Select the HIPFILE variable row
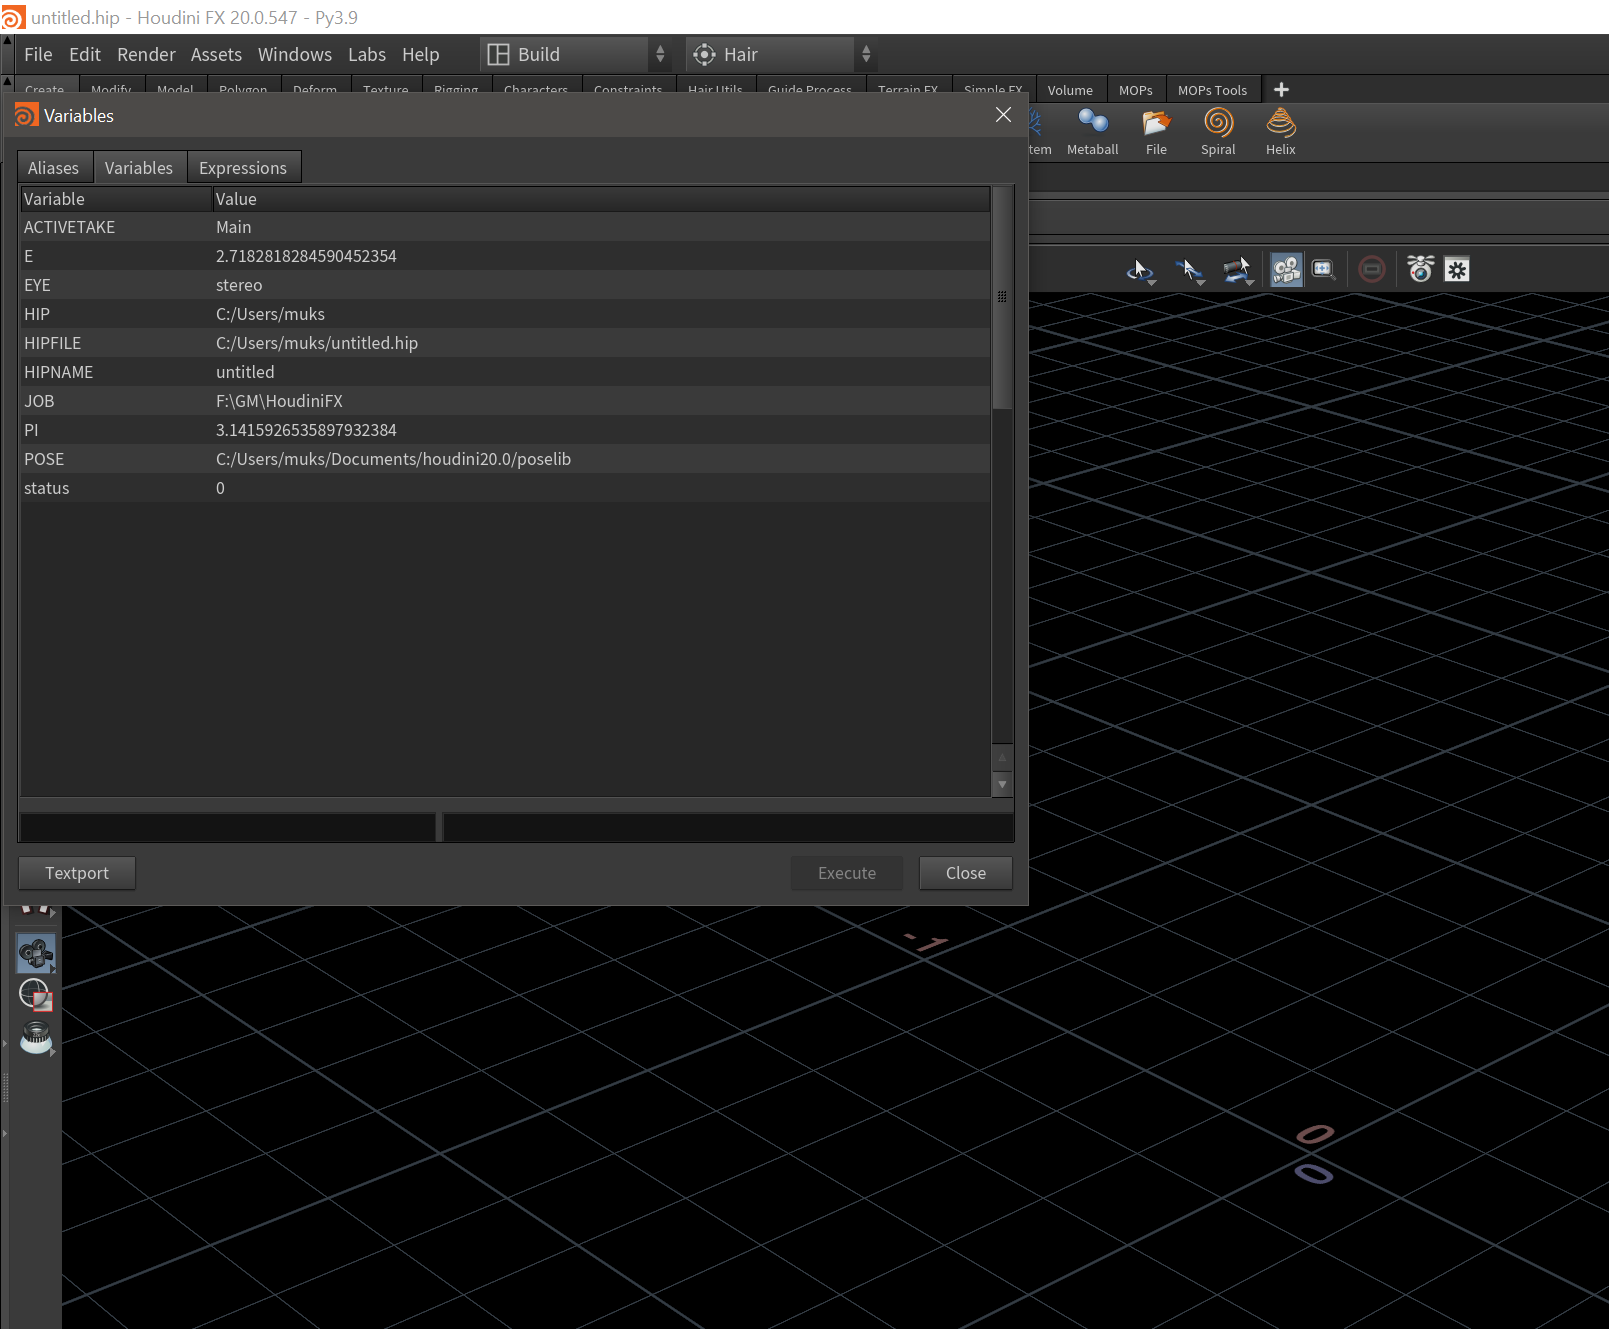The image size is (1609, 1329). (x=505, y=343)
